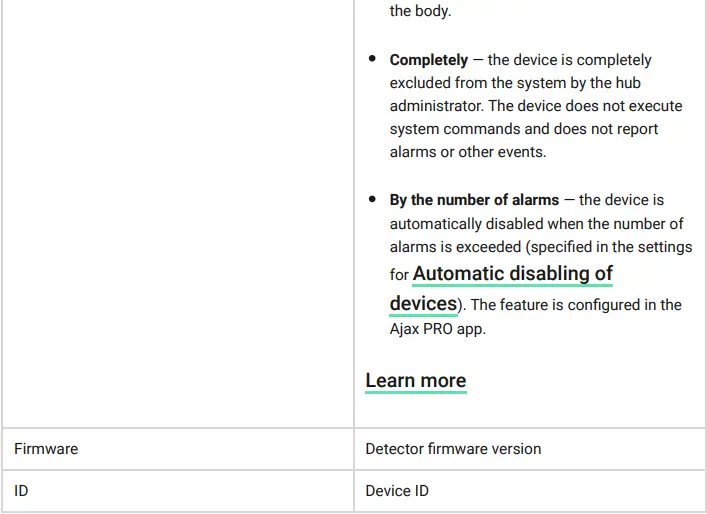Image resolution: width=707 pixels, height=514 pixels.
Task: Open the Automatic disabling of devices link
Action: (512, 274)
